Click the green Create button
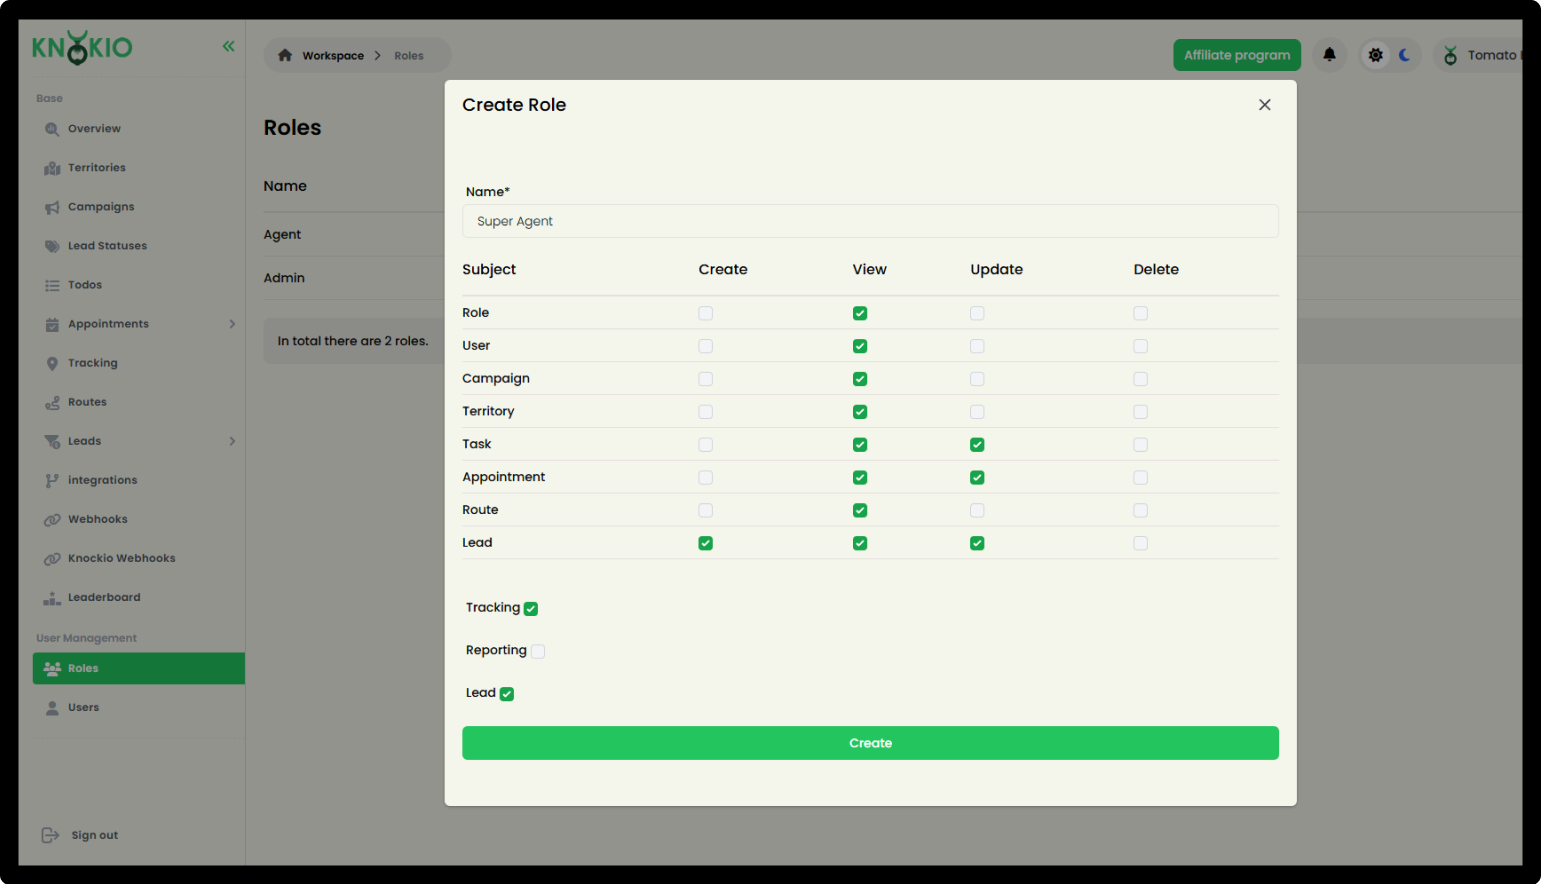Screen dimensions: 1541x884 (x=870, y=743)
